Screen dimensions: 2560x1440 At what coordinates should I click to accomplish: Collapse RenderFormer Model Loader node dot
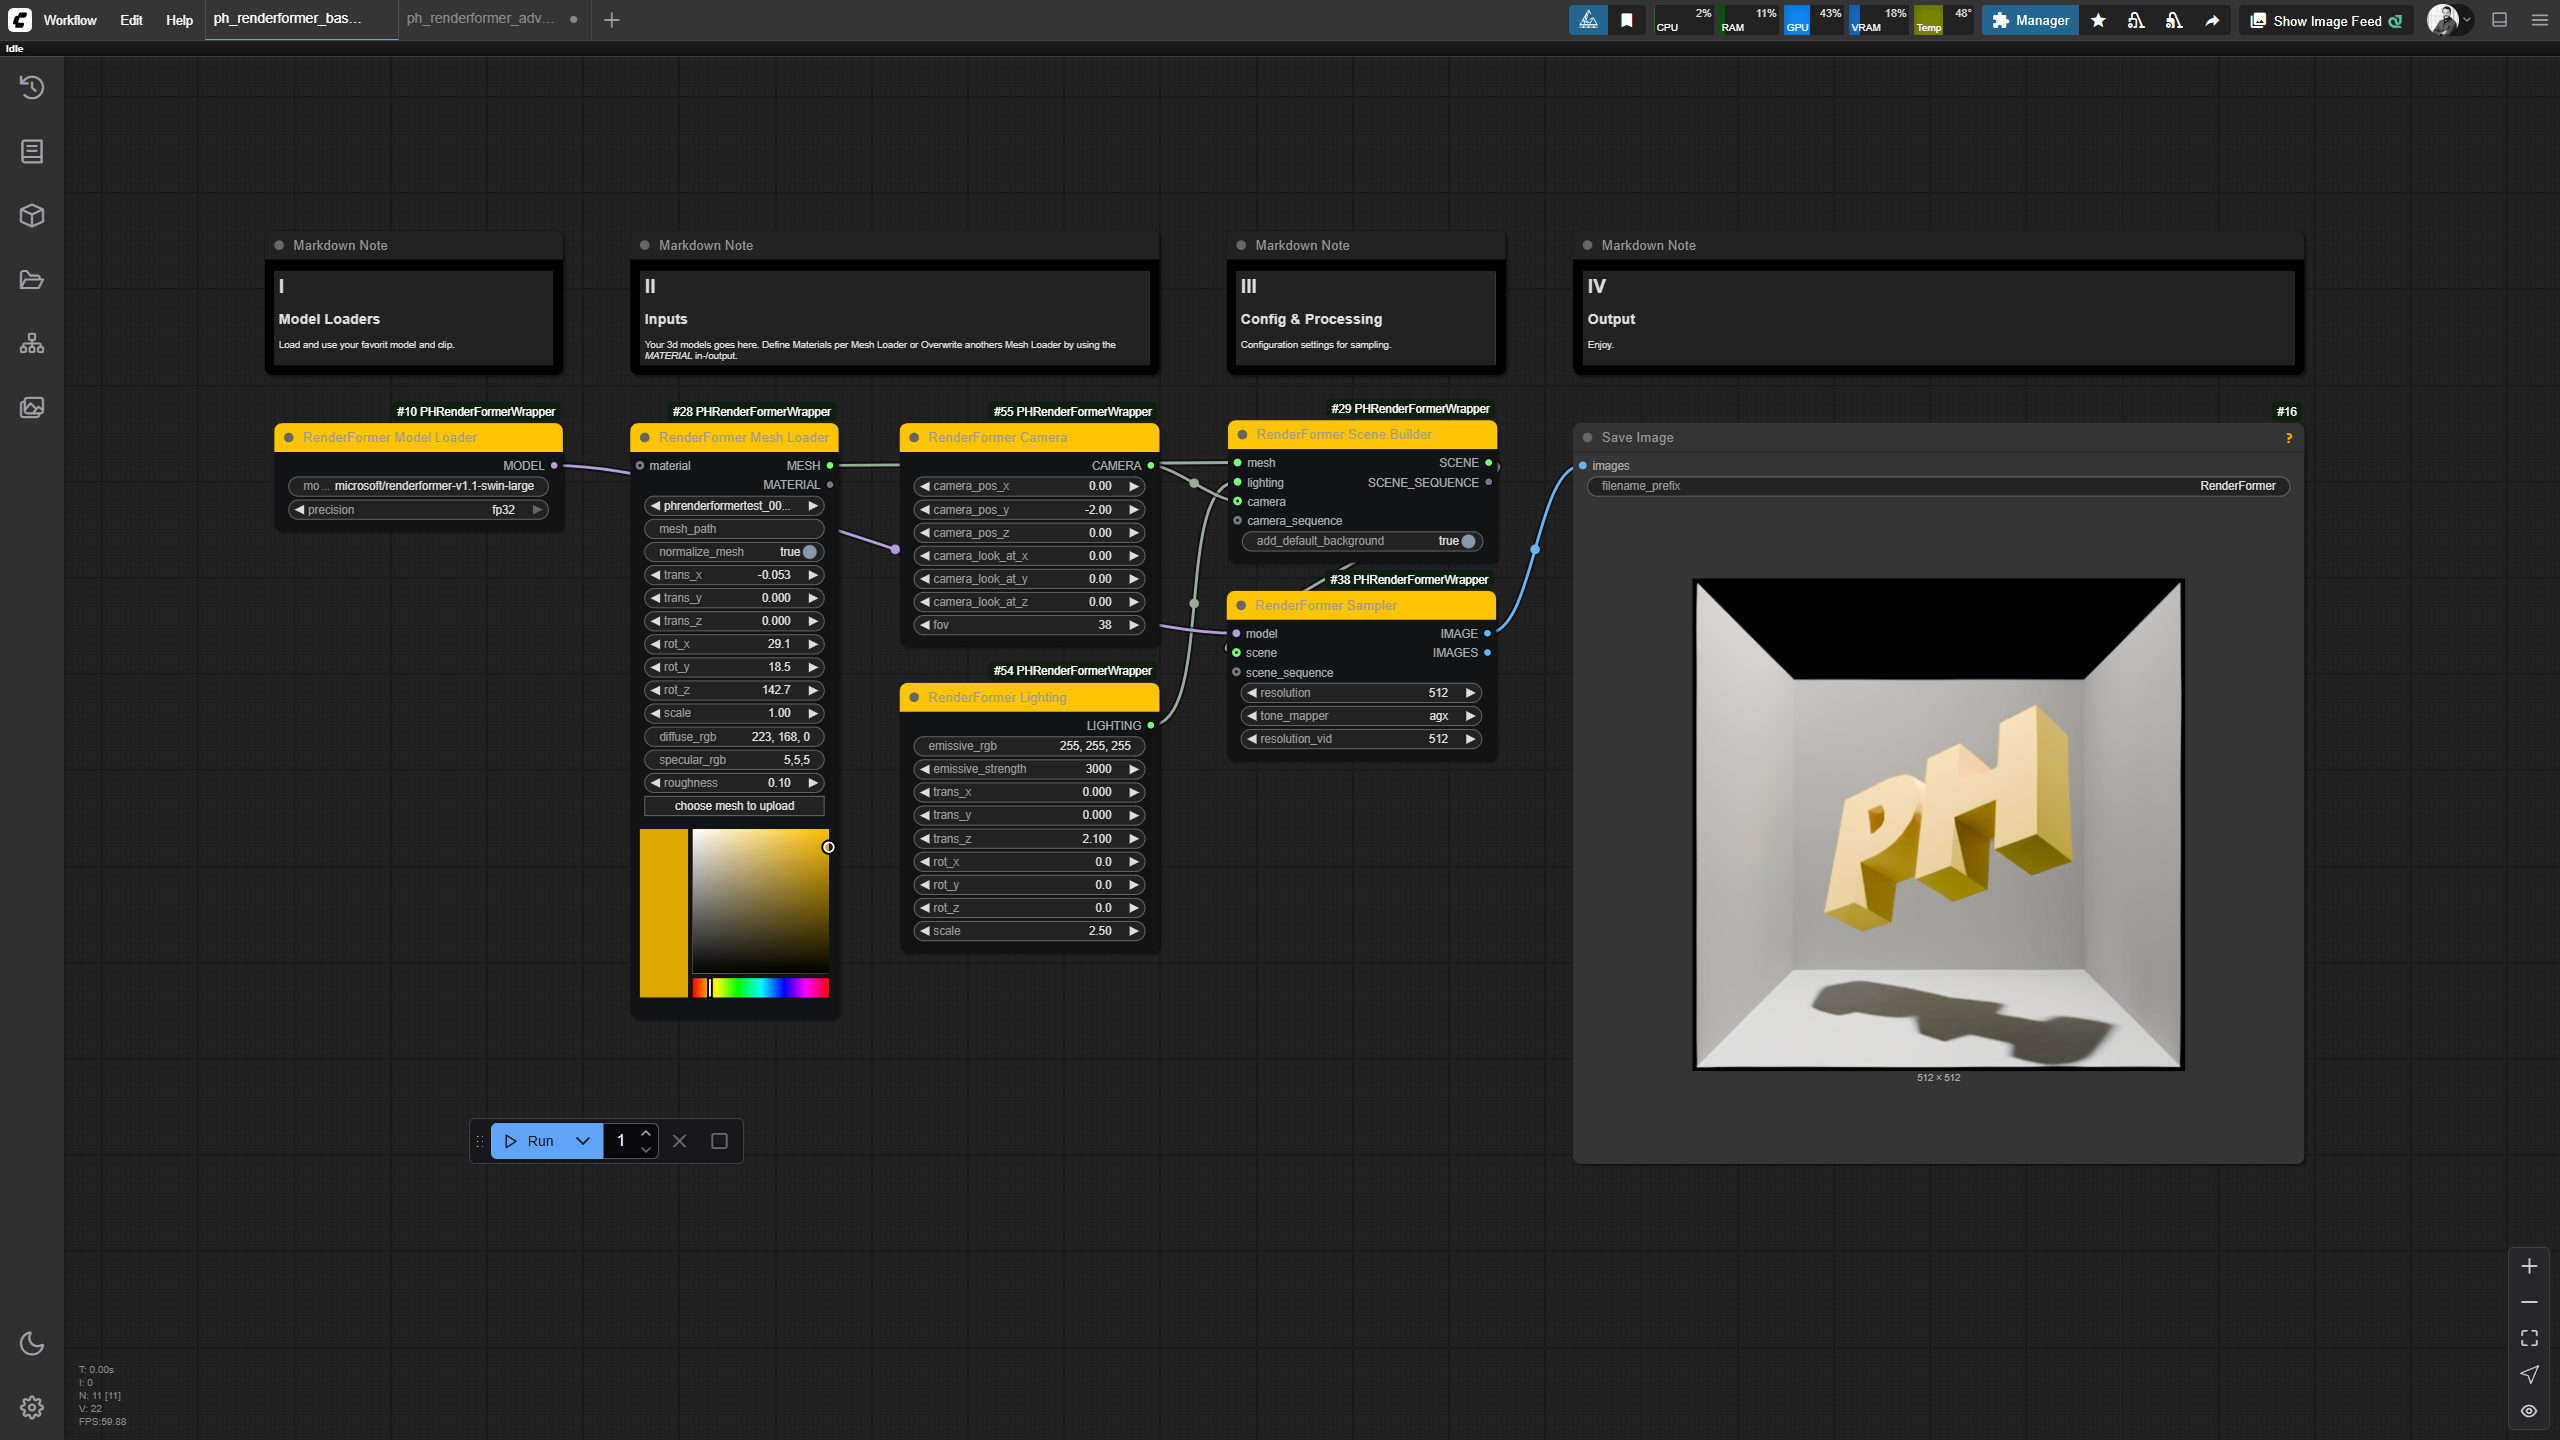[x=289, y=438]
